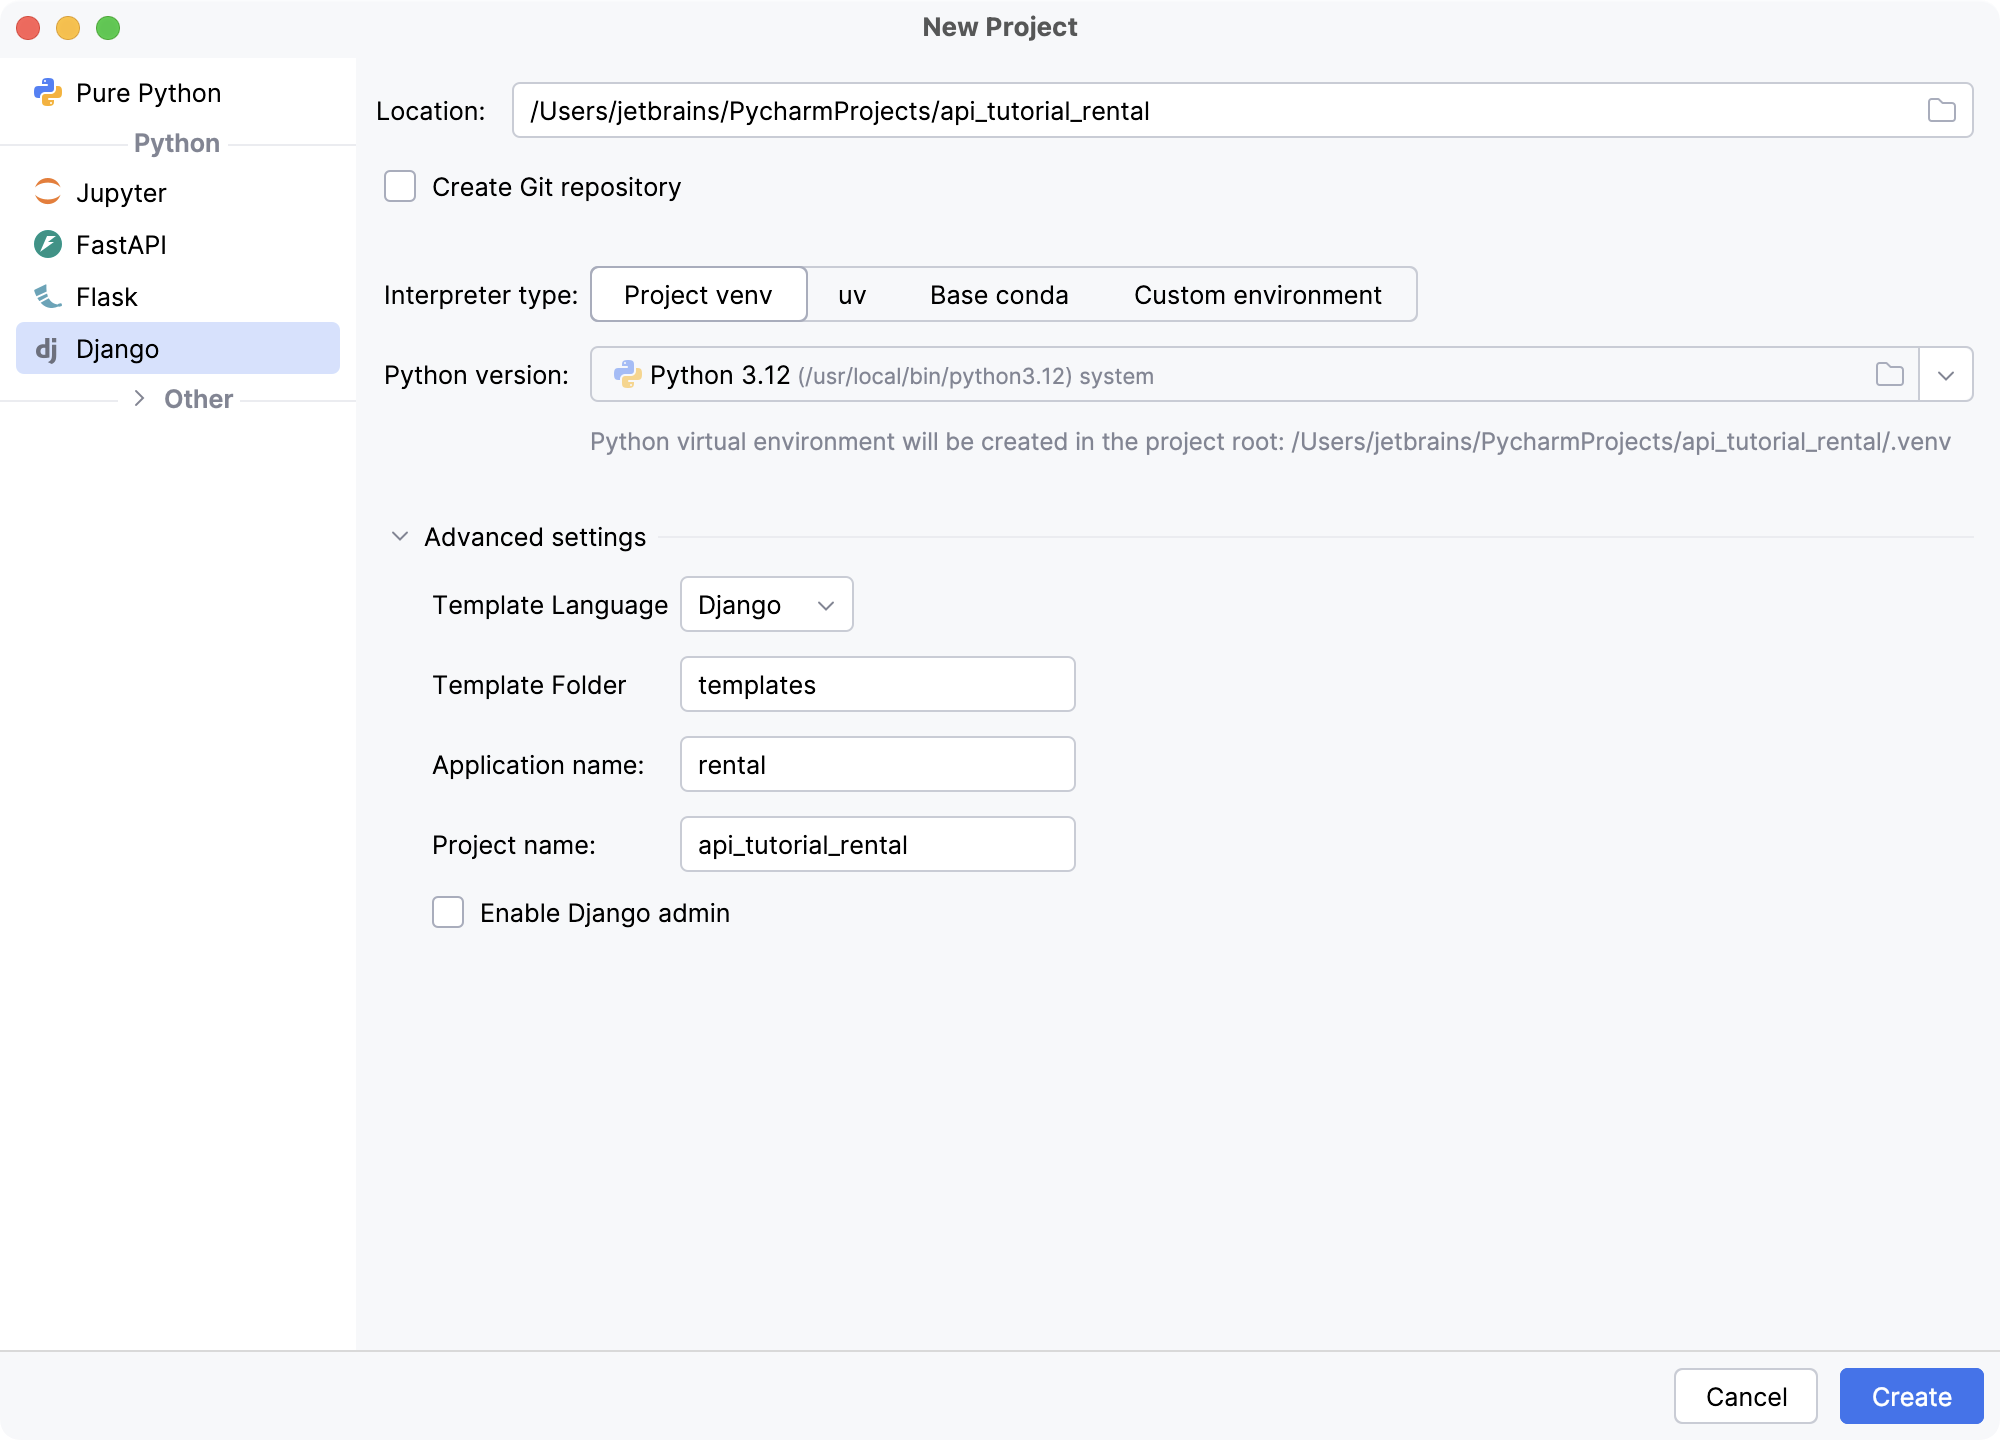
Task: Pick the FastAPI project type icon
Action: click(x=47, y=244)
